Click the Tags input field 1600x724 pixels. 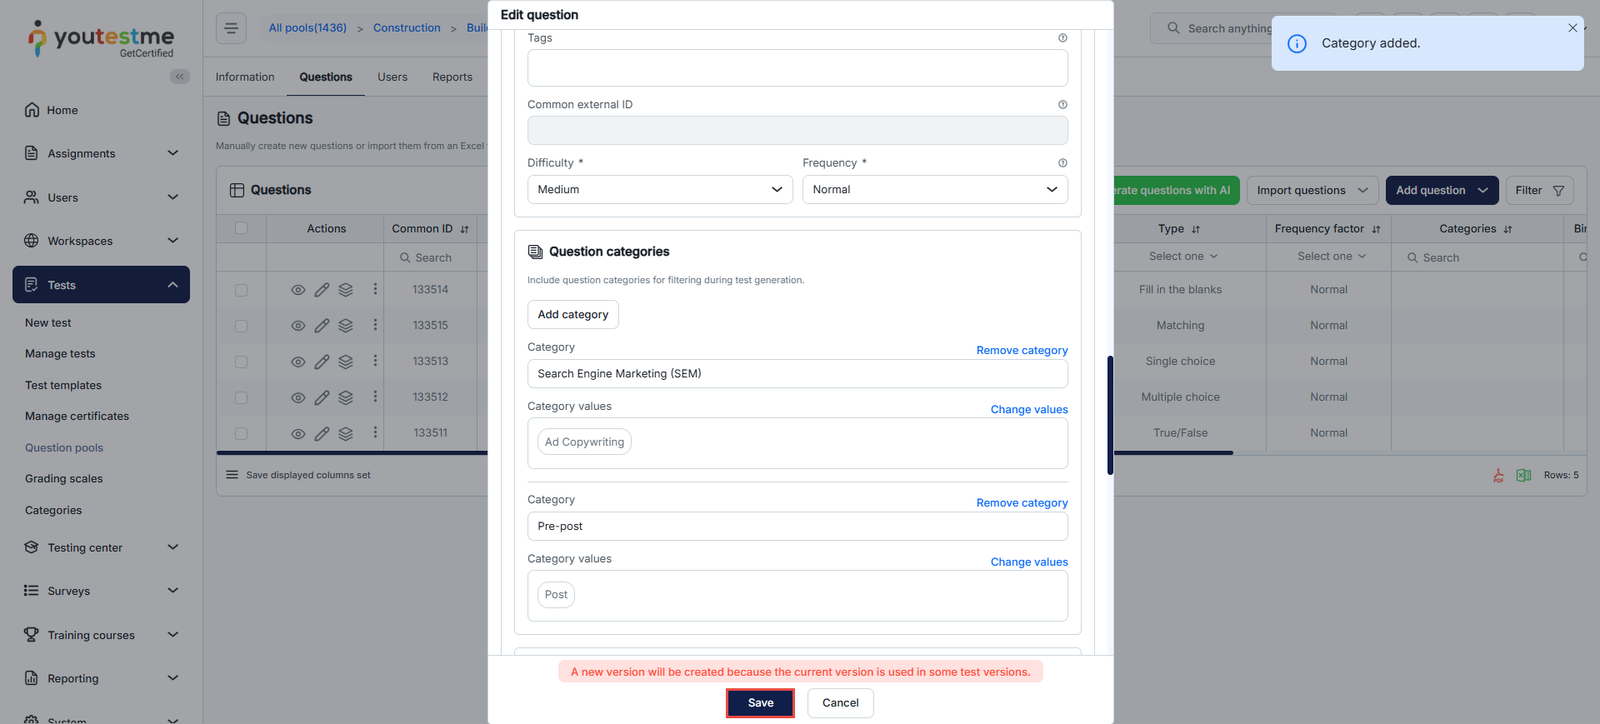coord(797,68)
